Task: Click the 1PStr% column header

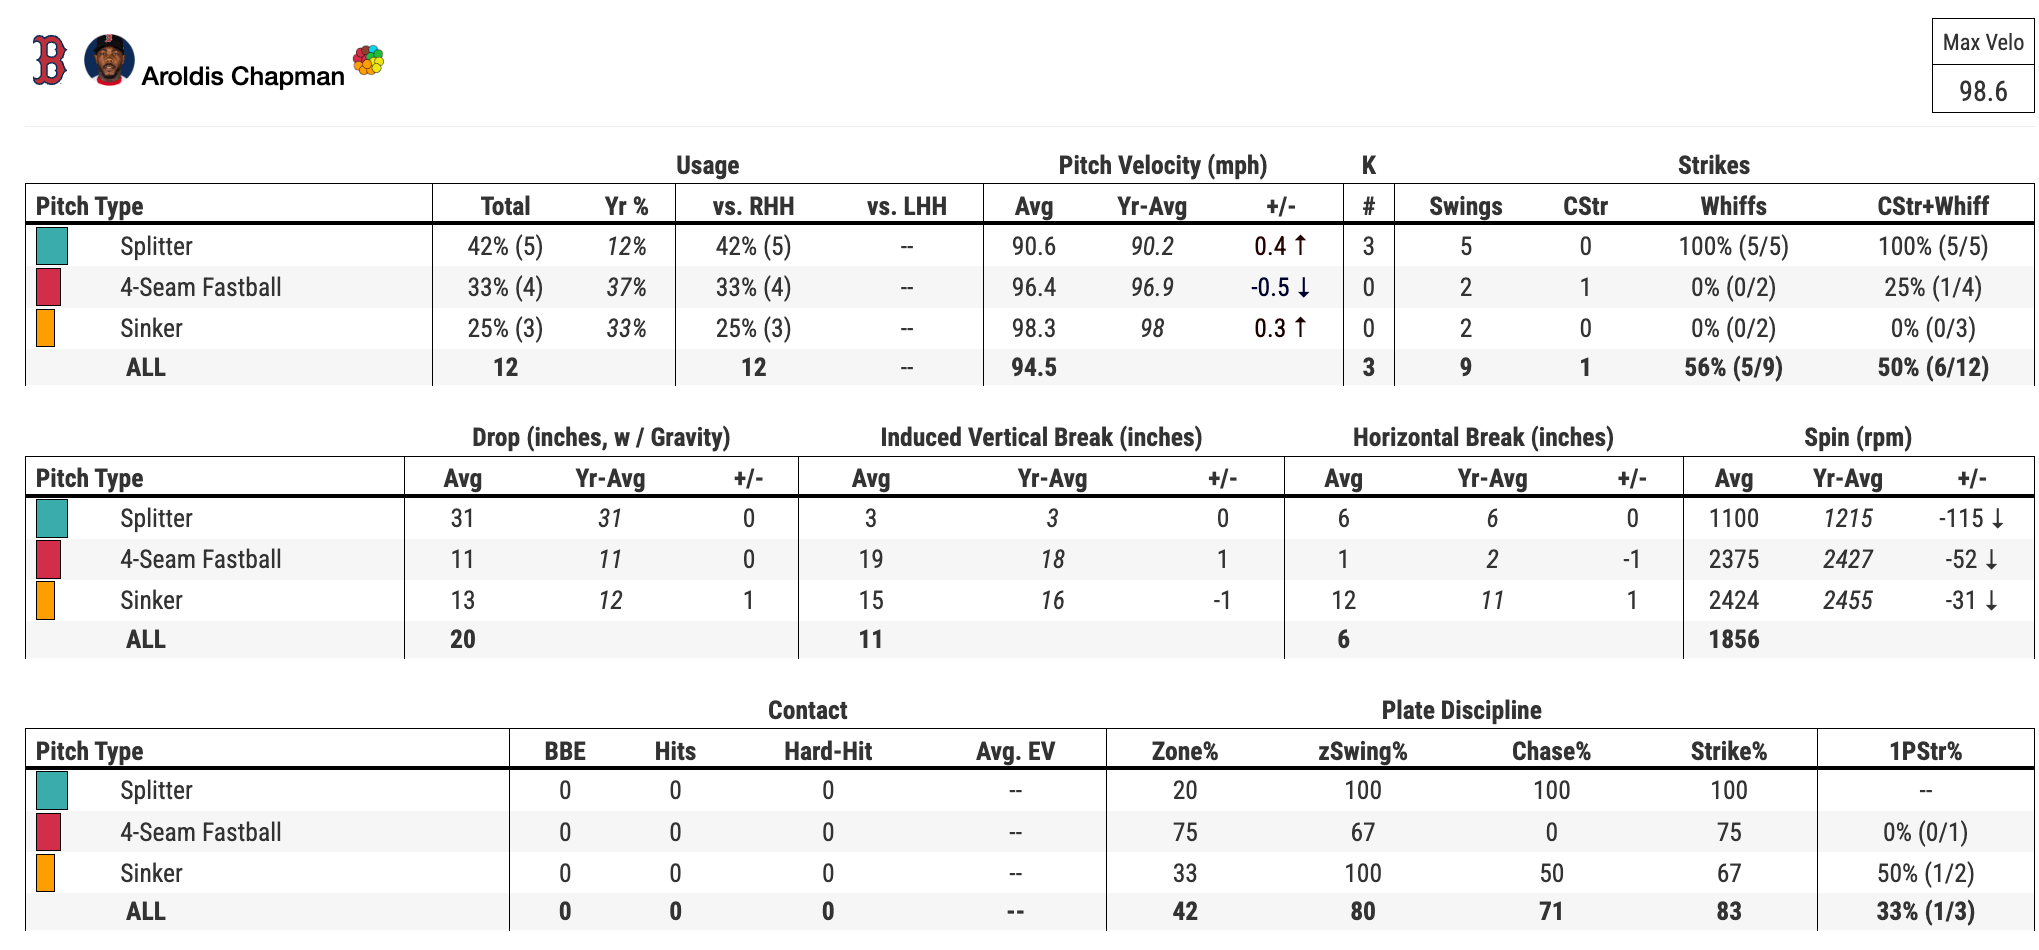Action: click(1925, 751)
